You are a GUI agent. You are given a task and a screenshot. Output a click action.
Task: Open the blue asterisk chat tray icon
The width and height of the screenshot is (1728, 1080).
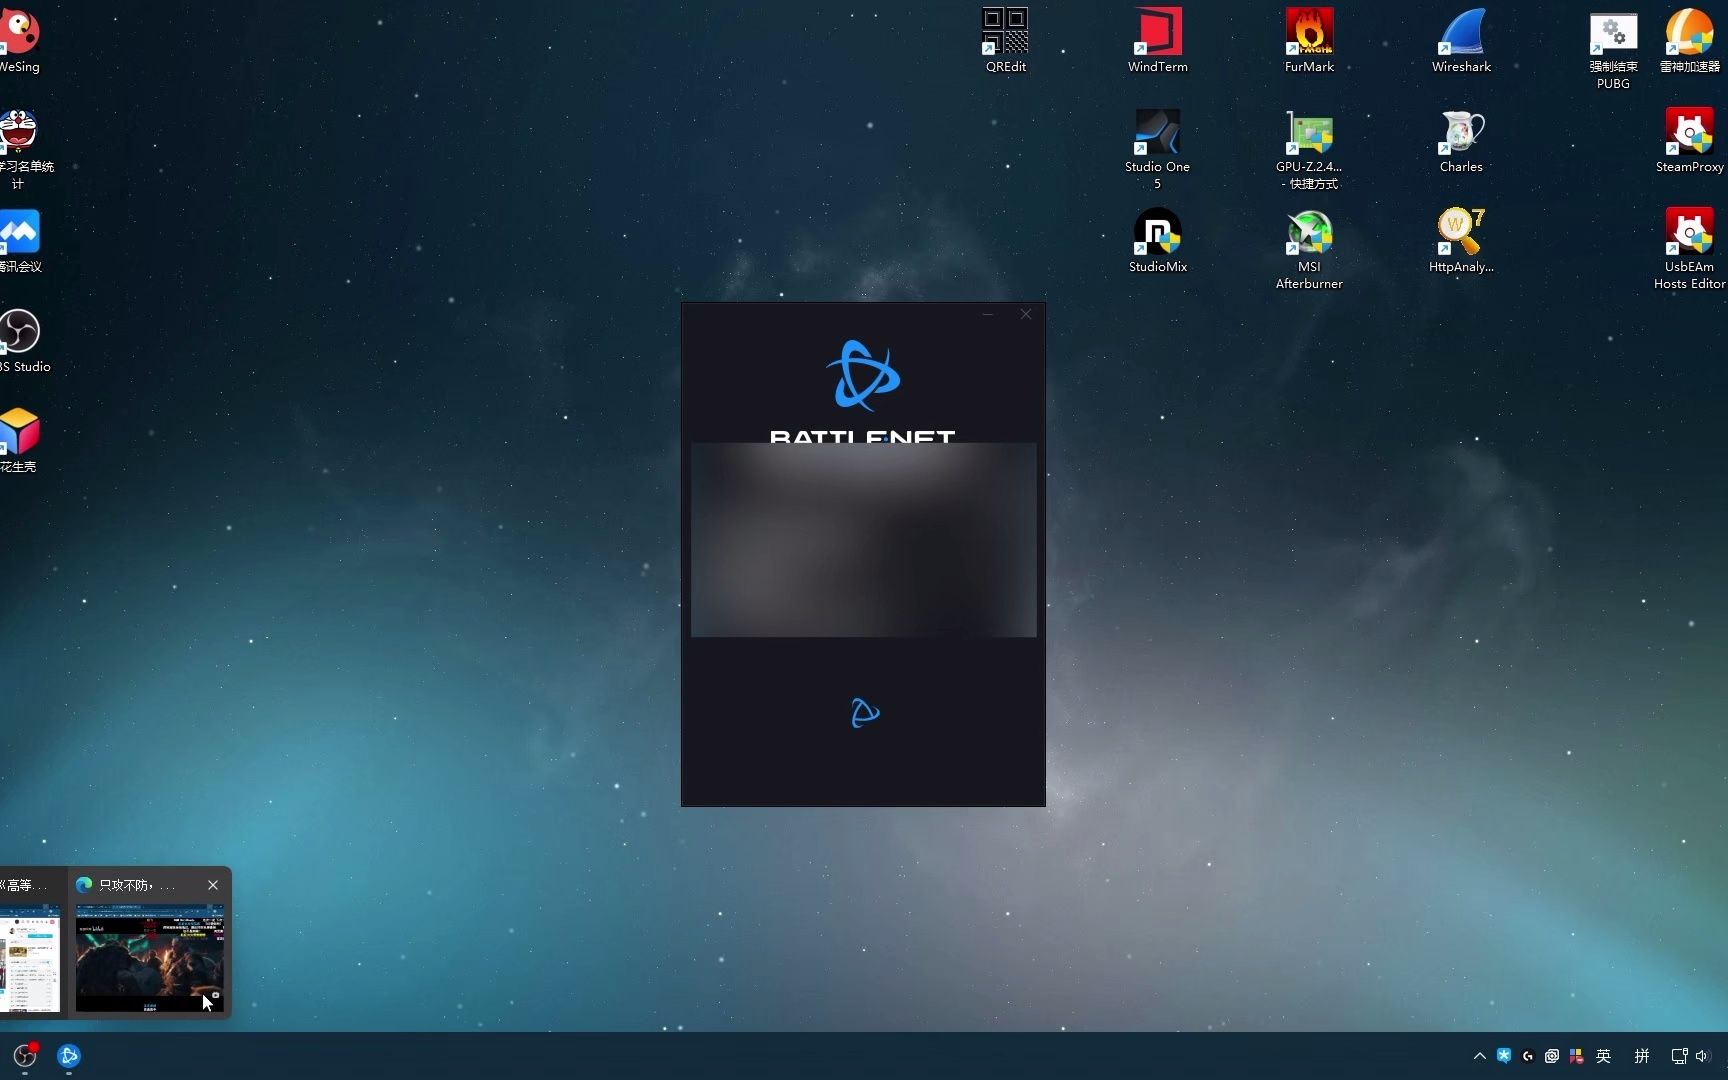click(x=1504, y=1056)
